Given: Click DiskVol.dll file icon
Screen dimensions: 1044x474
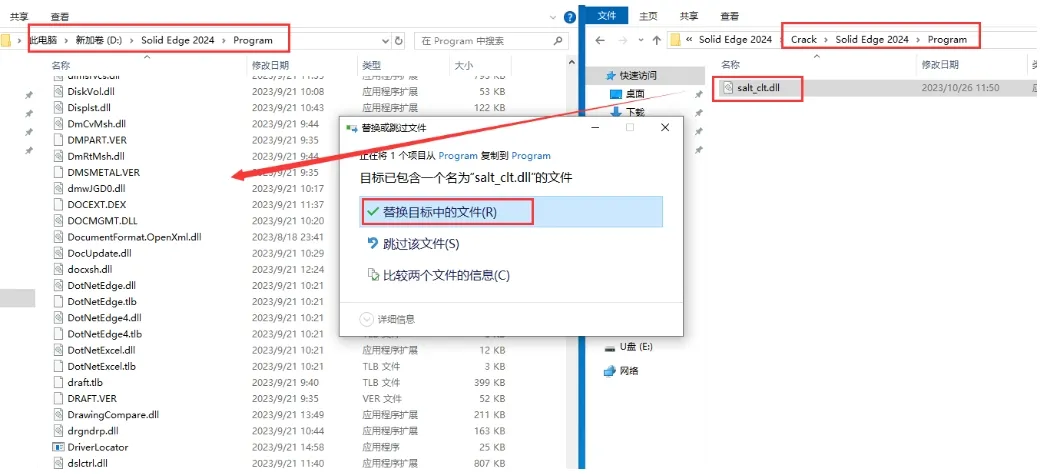Looking at the screenshot, I should click(x=59, y=91).
